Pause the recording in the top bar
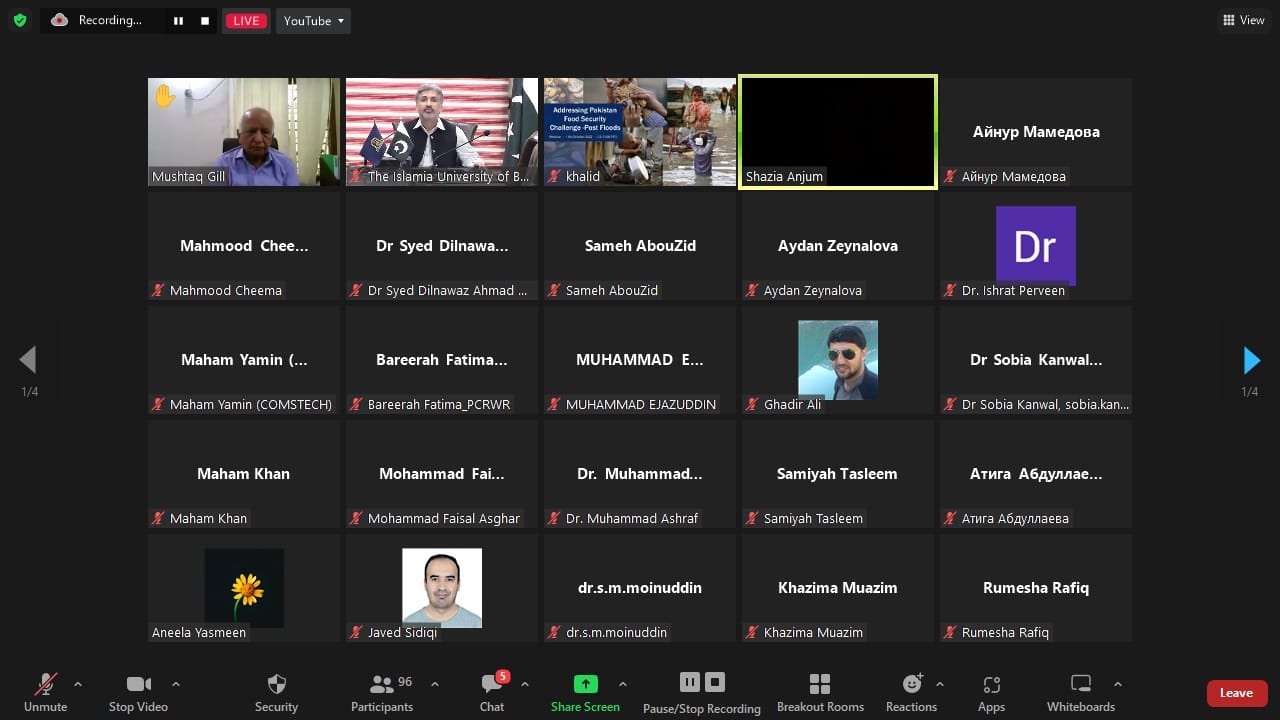 coord(178,21)
